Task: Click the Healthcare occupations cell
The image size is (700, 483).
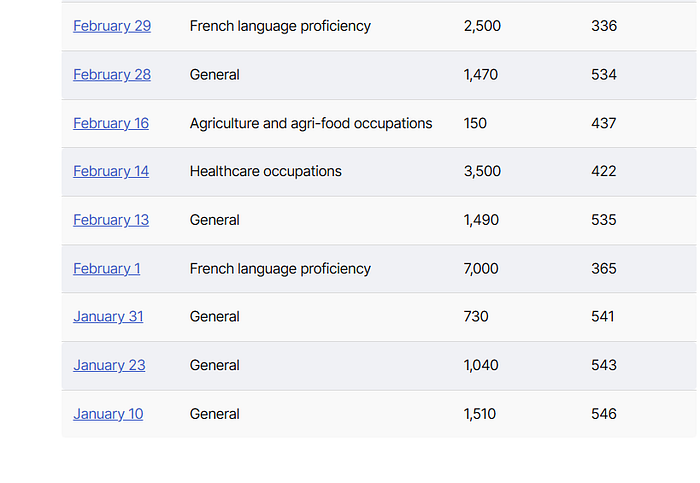Action: point(266,171)
